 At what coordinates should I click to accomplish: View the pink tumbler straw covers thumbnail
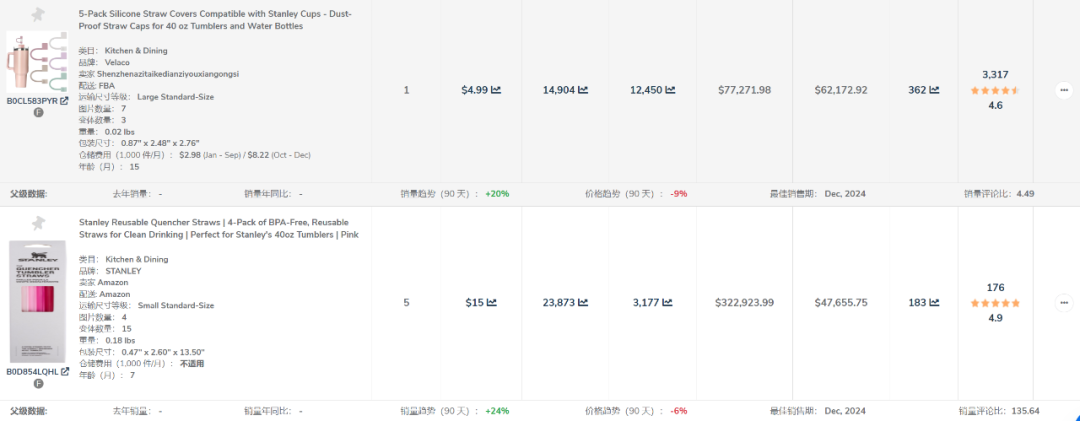pos(37,62)
